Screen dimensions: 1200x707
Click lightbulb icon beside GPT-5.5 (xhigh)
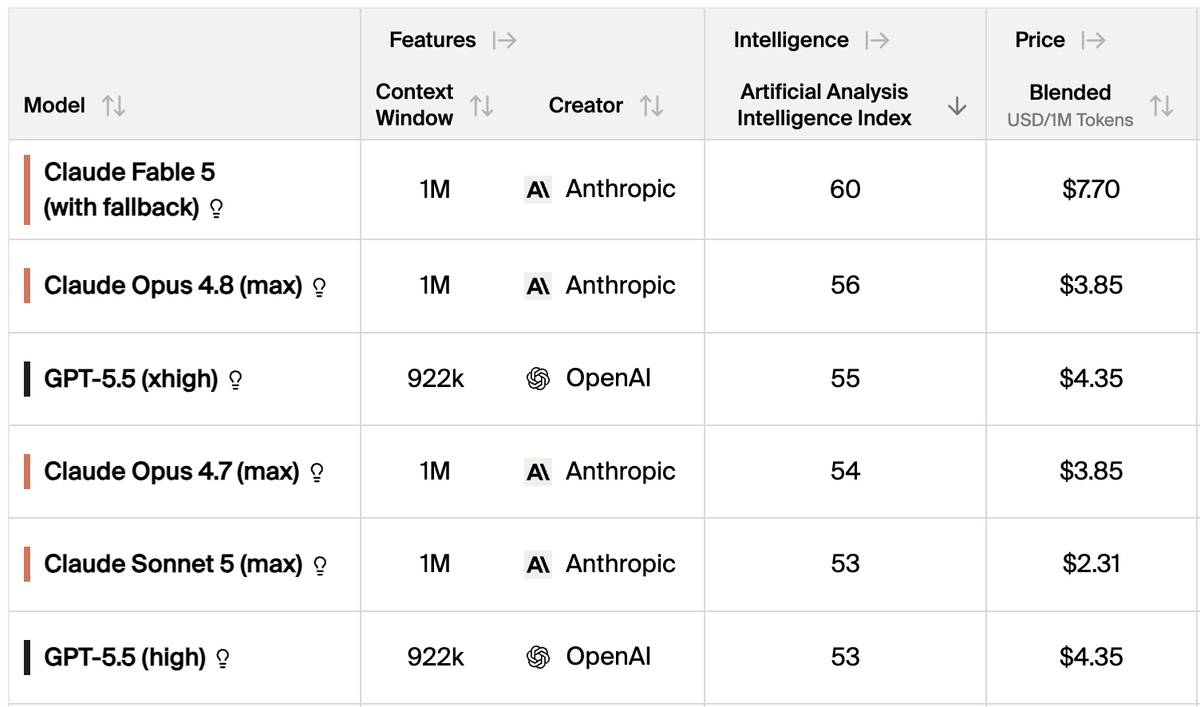click(236, 380)
